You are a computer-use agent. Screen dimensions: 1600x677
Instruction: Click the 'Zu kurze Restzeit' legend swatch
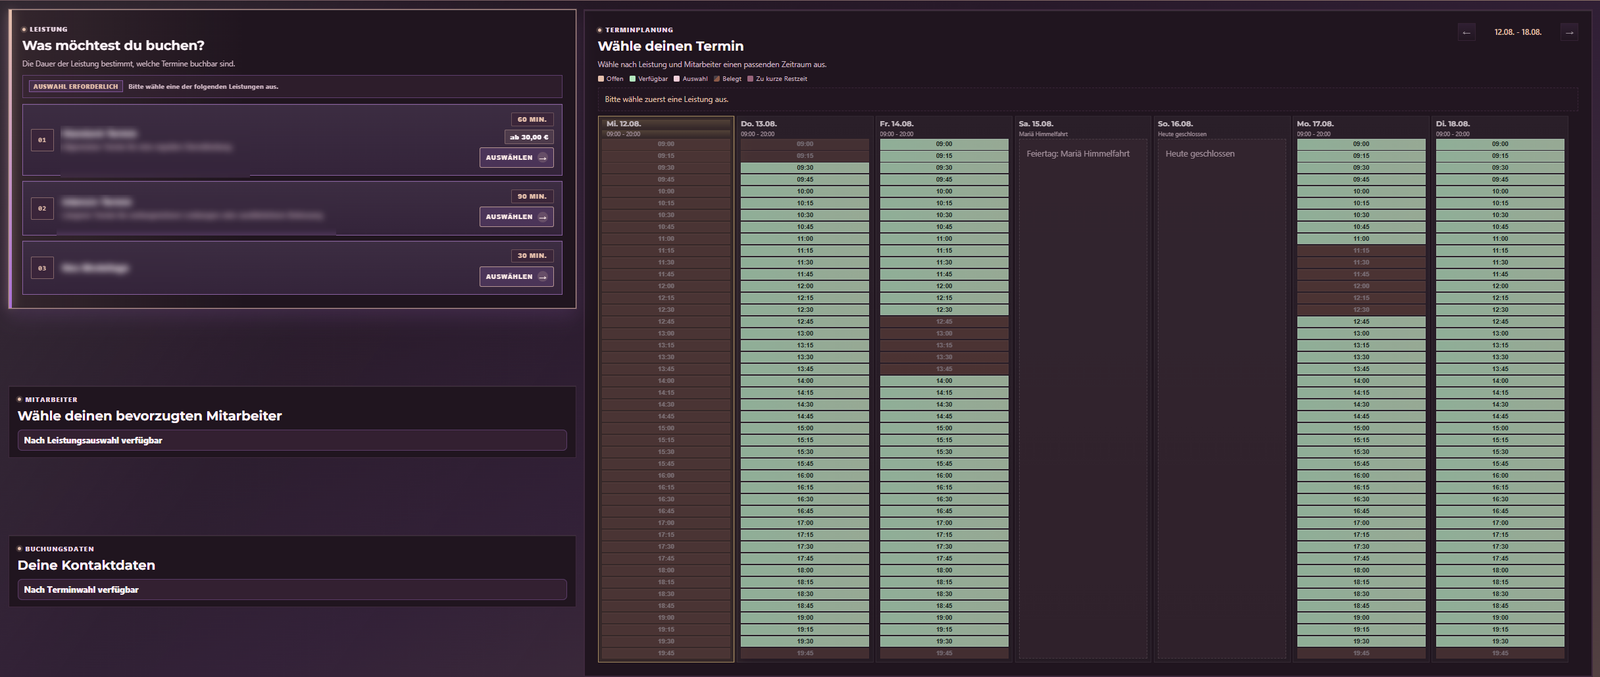[750, 79]
